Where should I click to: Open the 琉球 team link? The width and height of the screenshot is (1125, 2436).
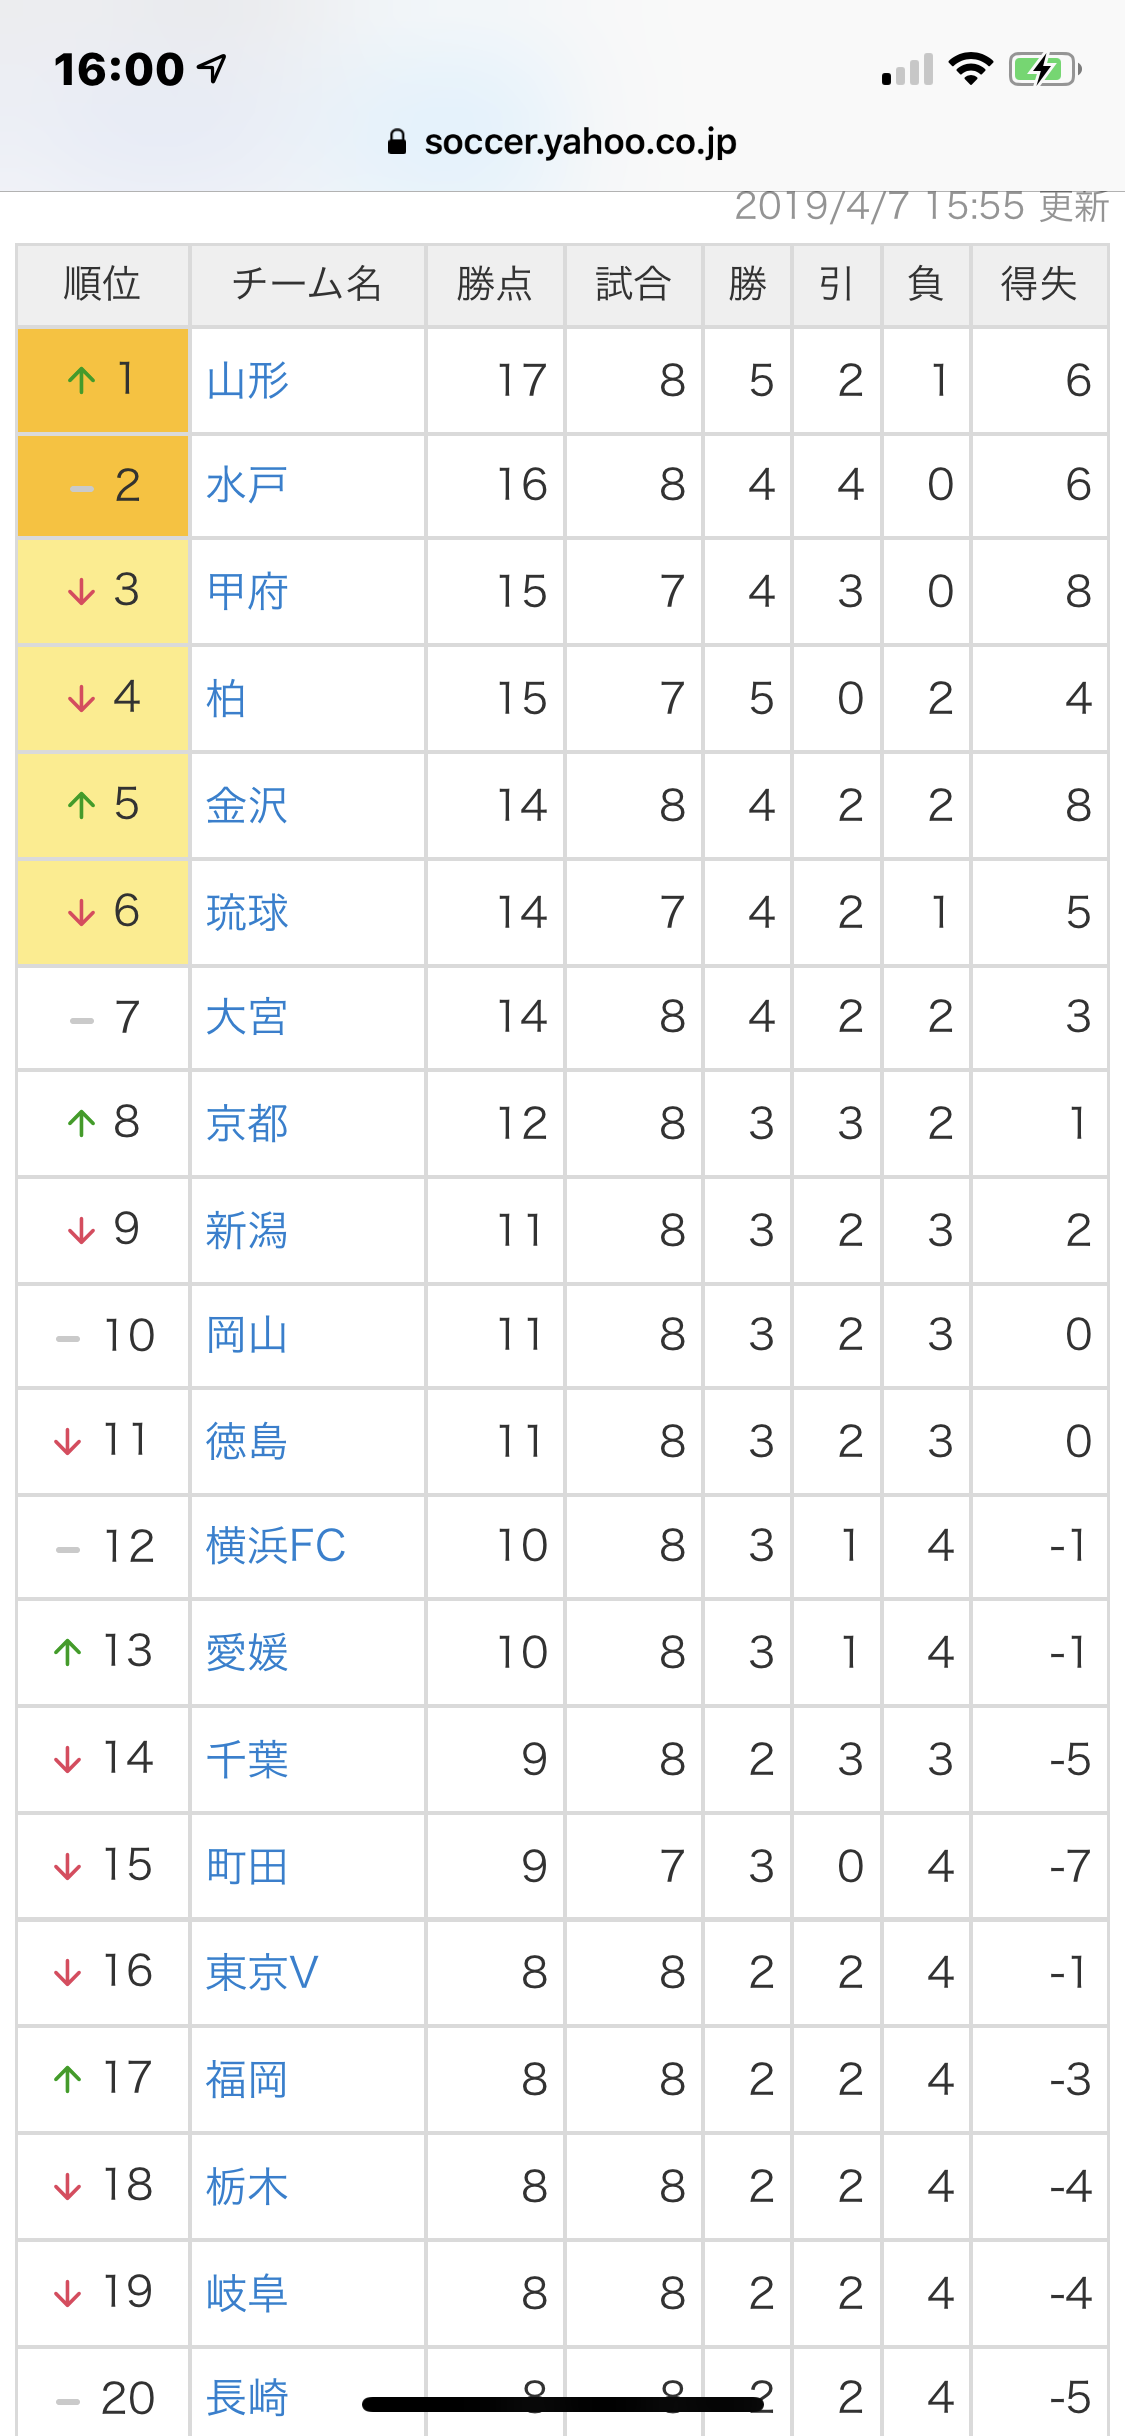coord(247,912)
